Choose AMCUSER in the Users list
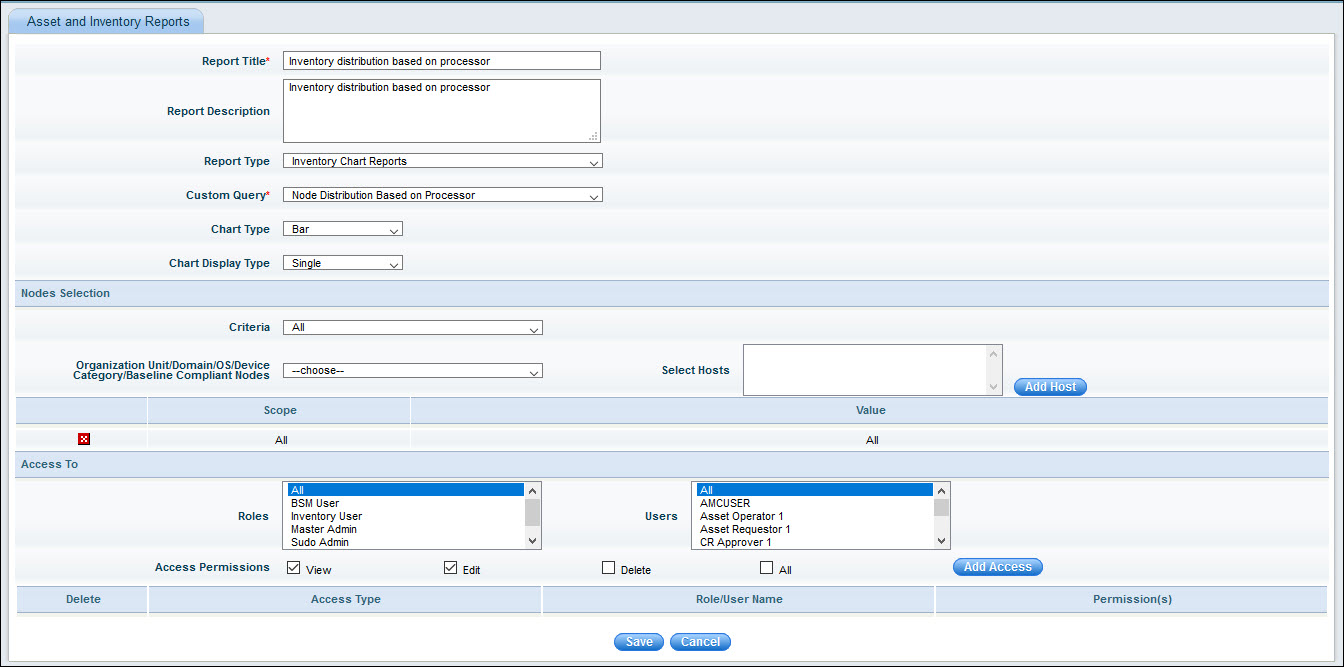 (725, 503)
